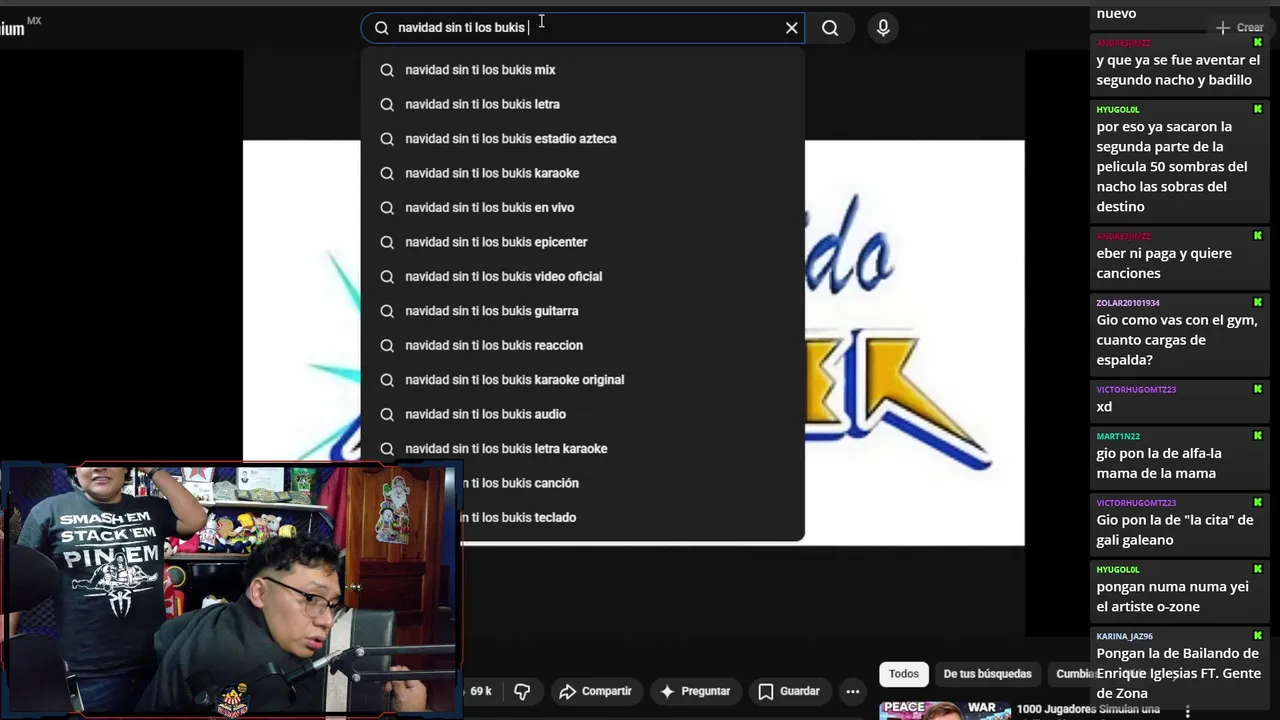Choose suggestion ending in 'guitarra'
The height and width of the screenshot is (720, 1280).
click(x=583, y=311)
